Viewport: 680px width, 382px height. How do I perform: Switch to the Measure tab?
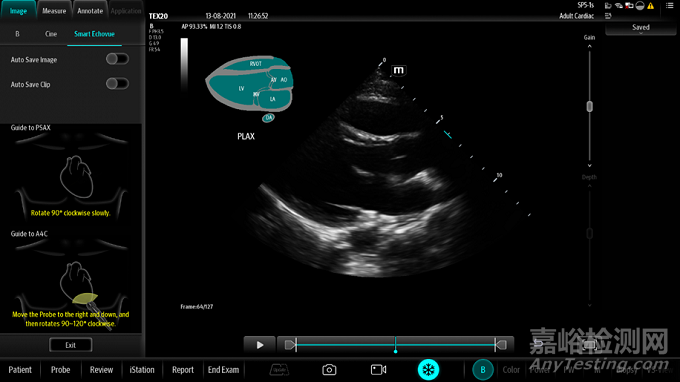(x=54, y=10)
